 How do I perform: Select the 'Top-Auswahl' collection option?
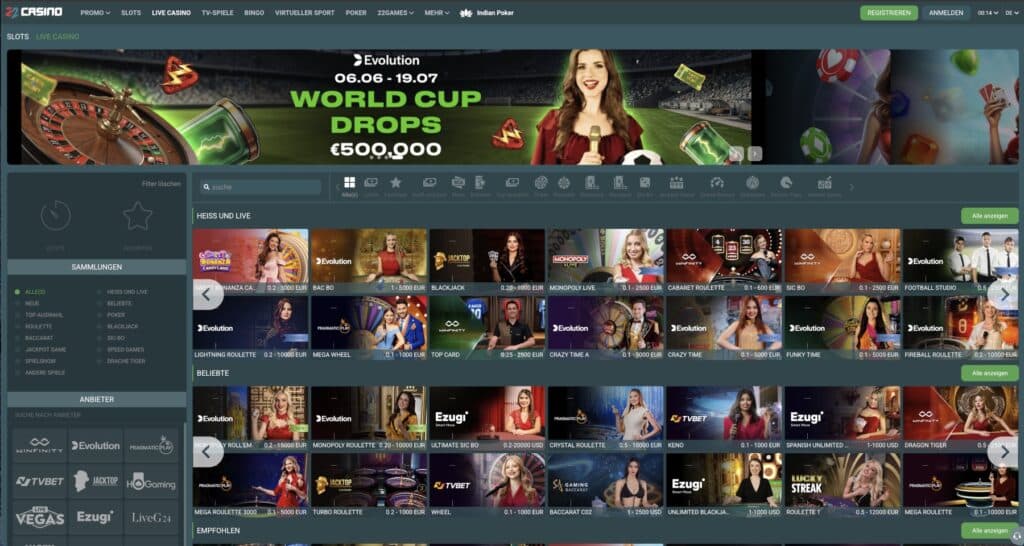click(39, 315)
